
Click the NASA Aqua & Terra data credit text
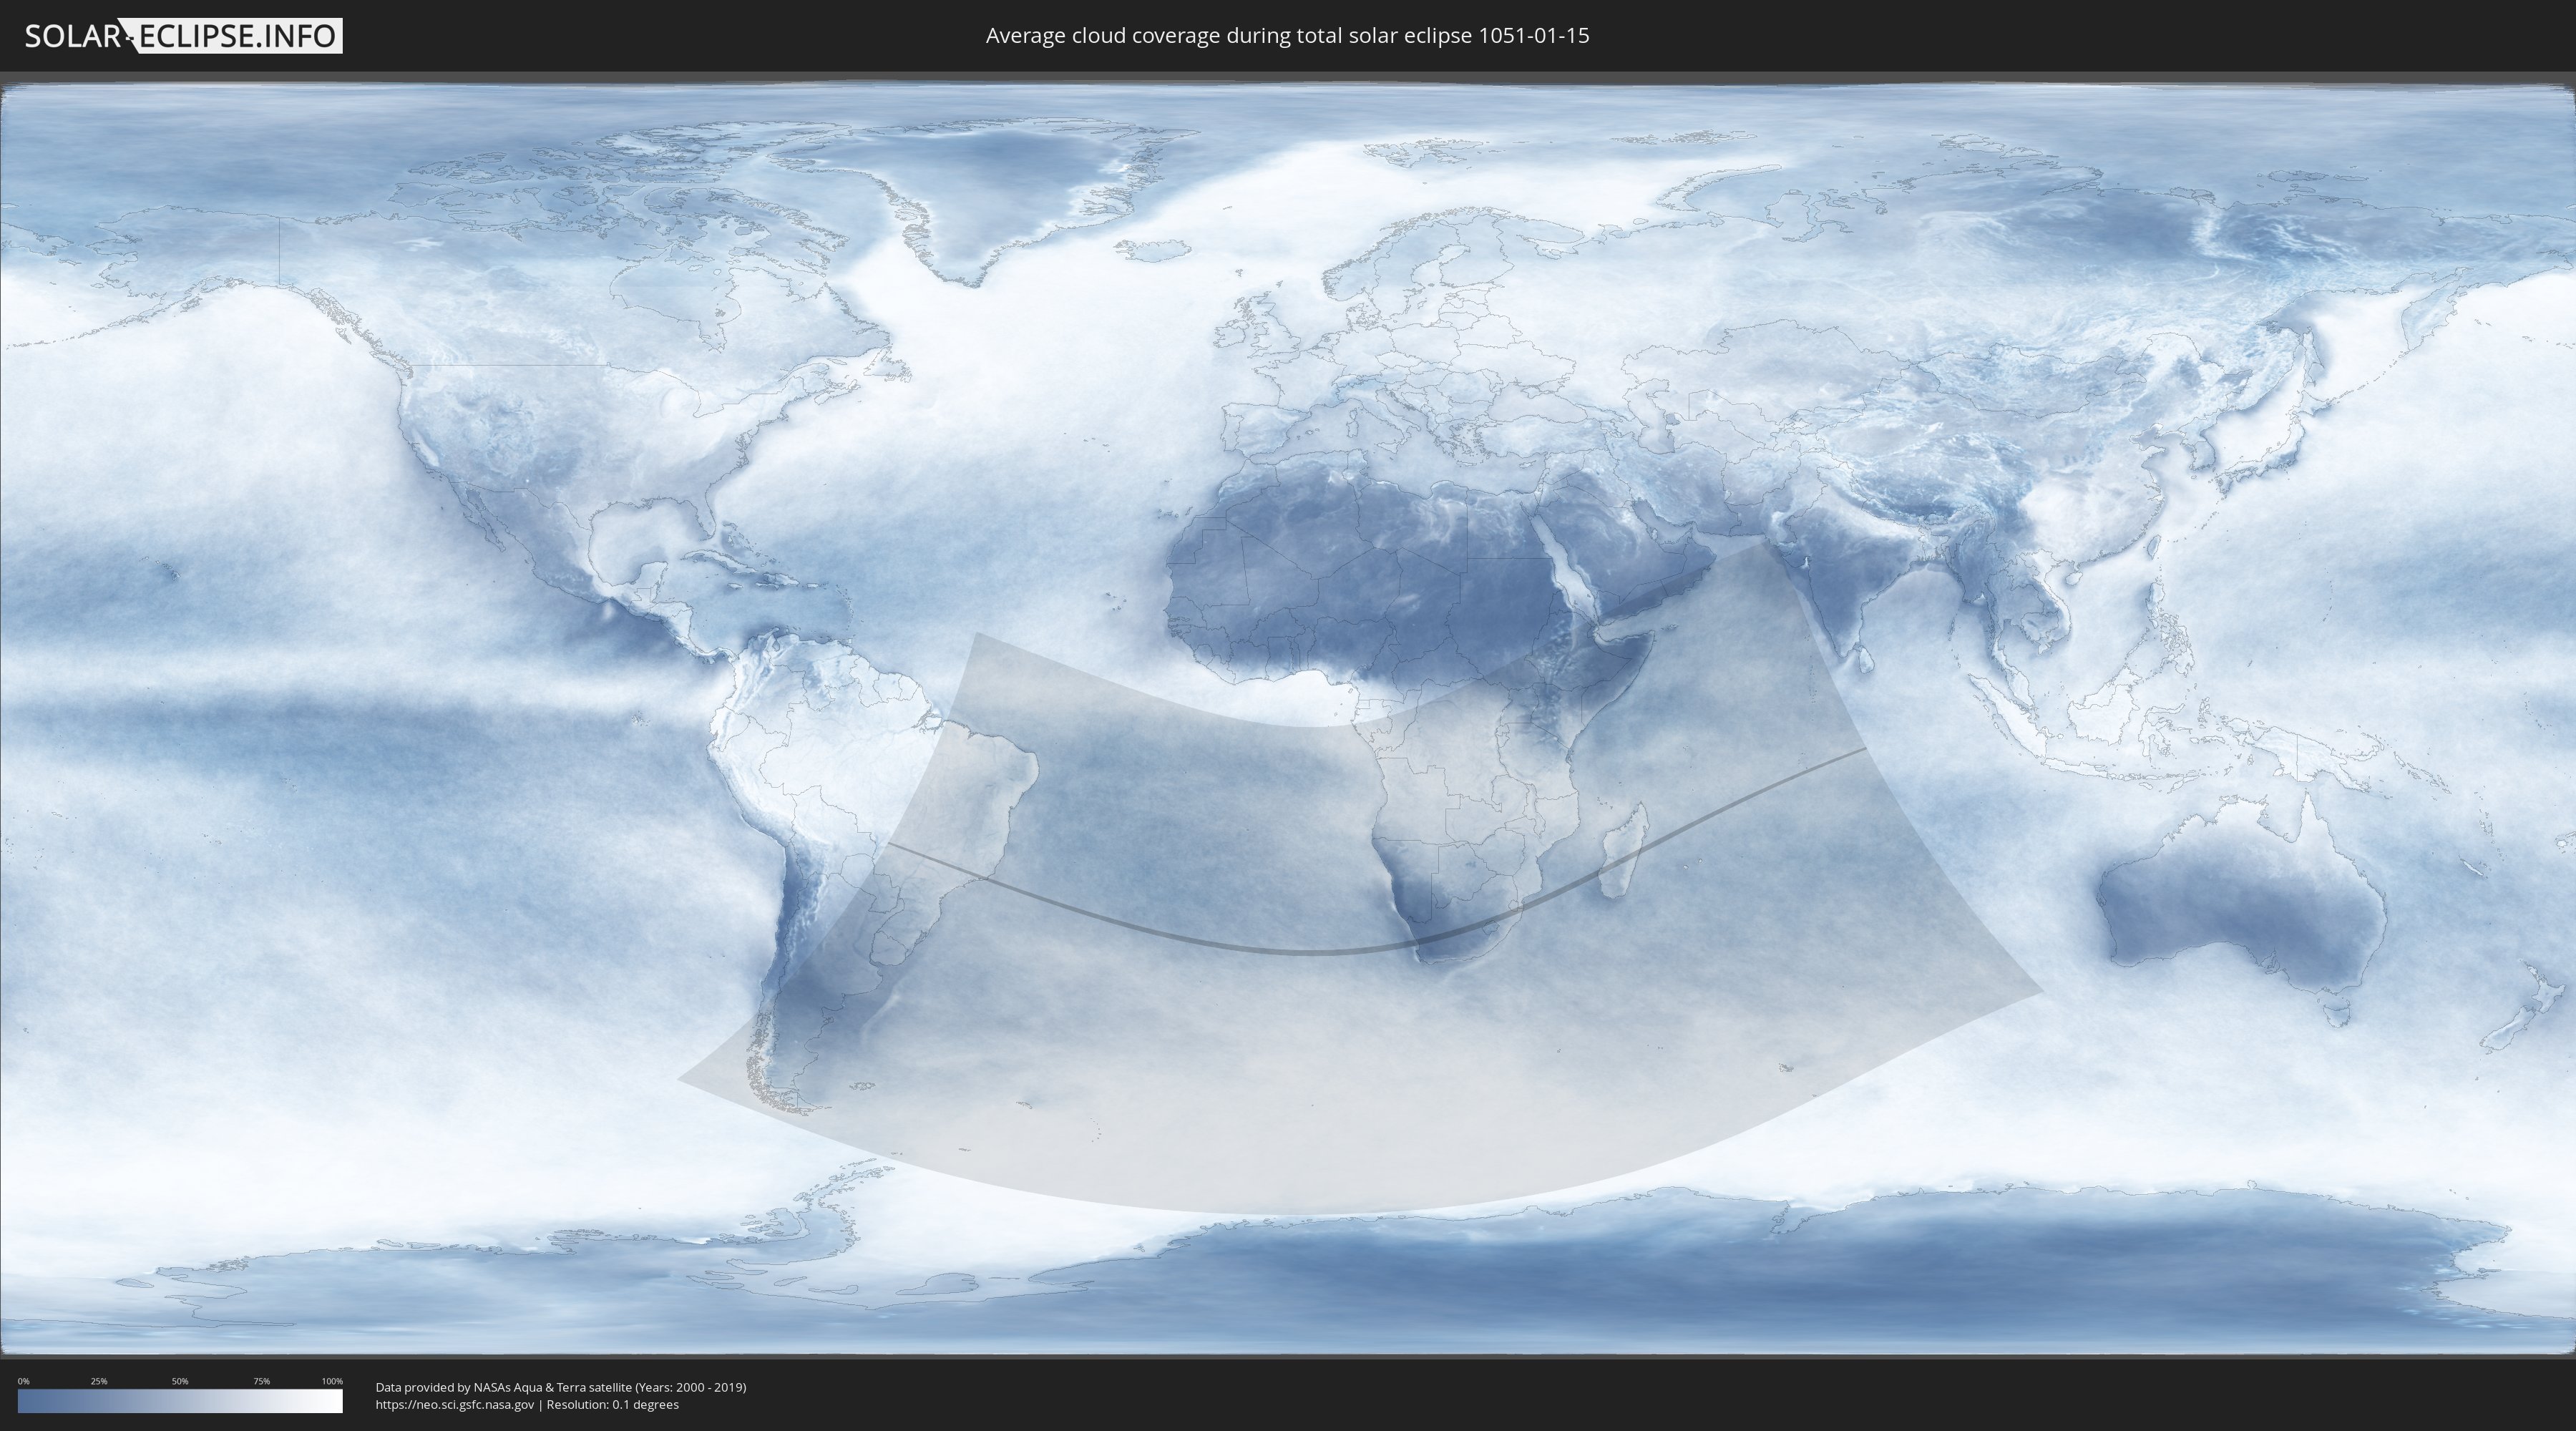coord(561,1387)
